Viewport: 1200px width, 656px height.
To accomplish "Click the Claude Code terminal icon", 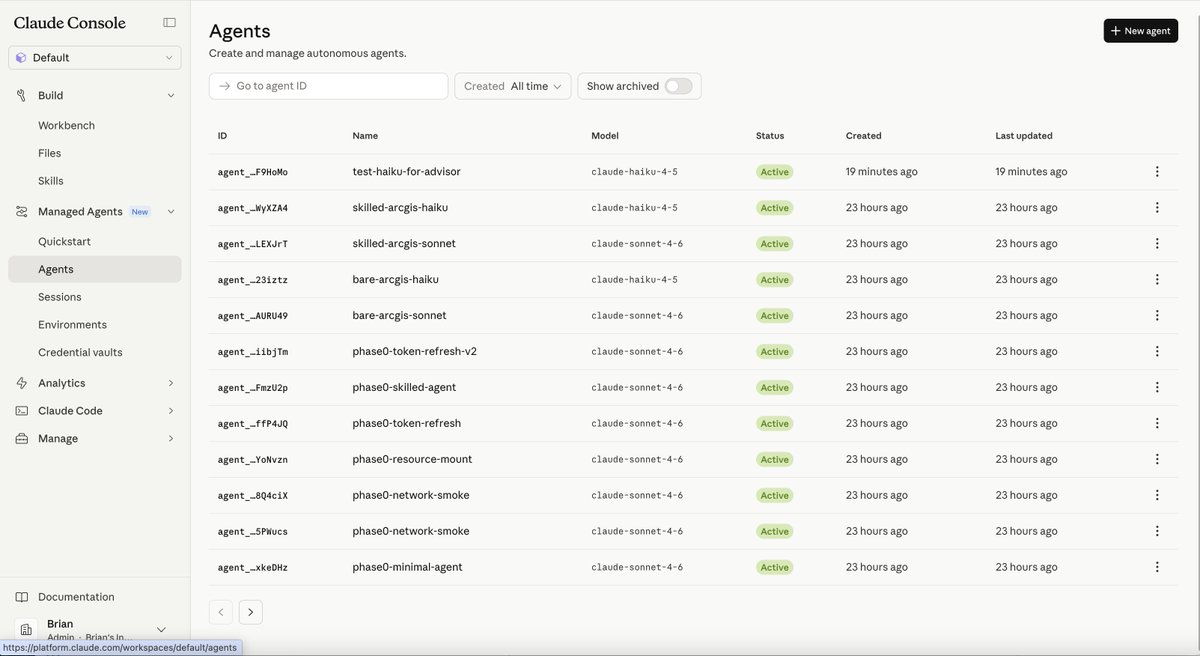I will [x=22, y=411].
